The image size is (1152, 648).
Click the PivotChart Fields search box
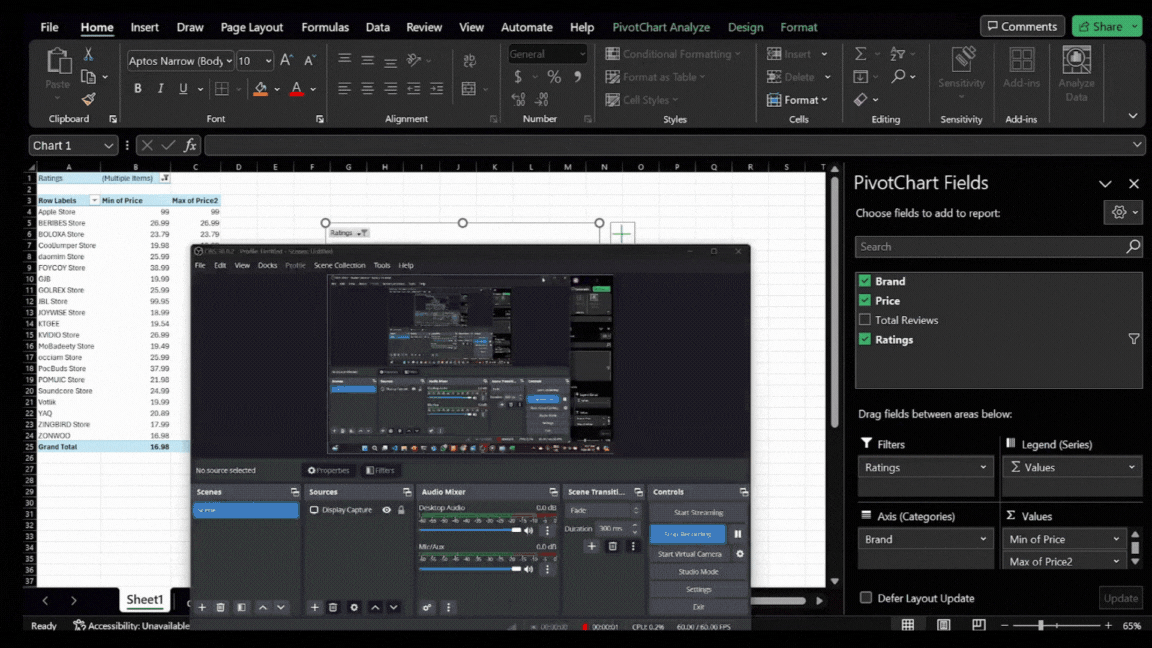[x=998, y=247]
